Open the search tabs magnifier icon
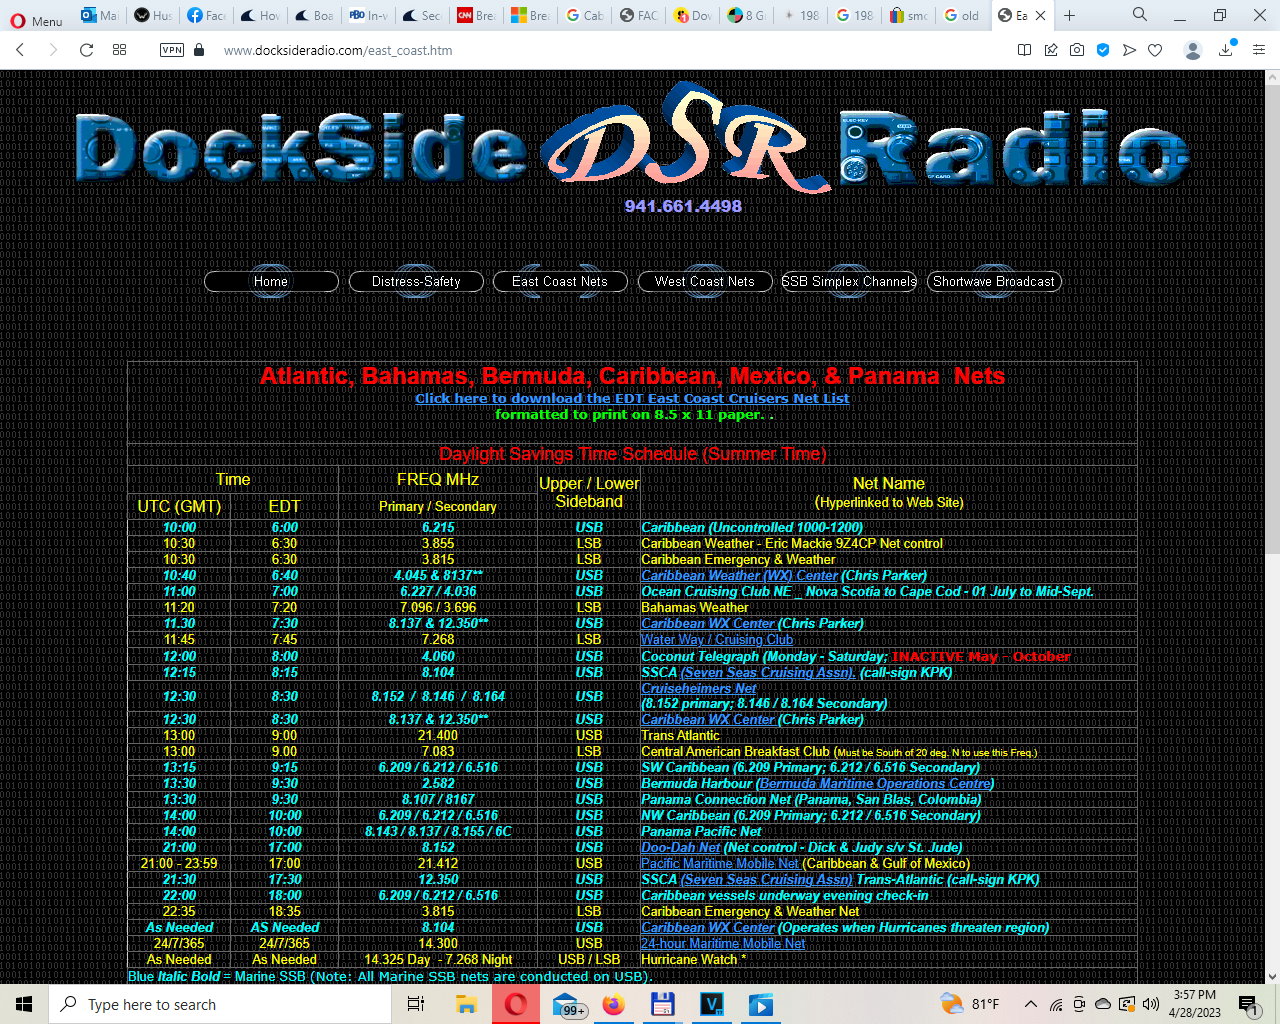The height and width of the screenshot is (1024, 1280). click(1140, 15)
